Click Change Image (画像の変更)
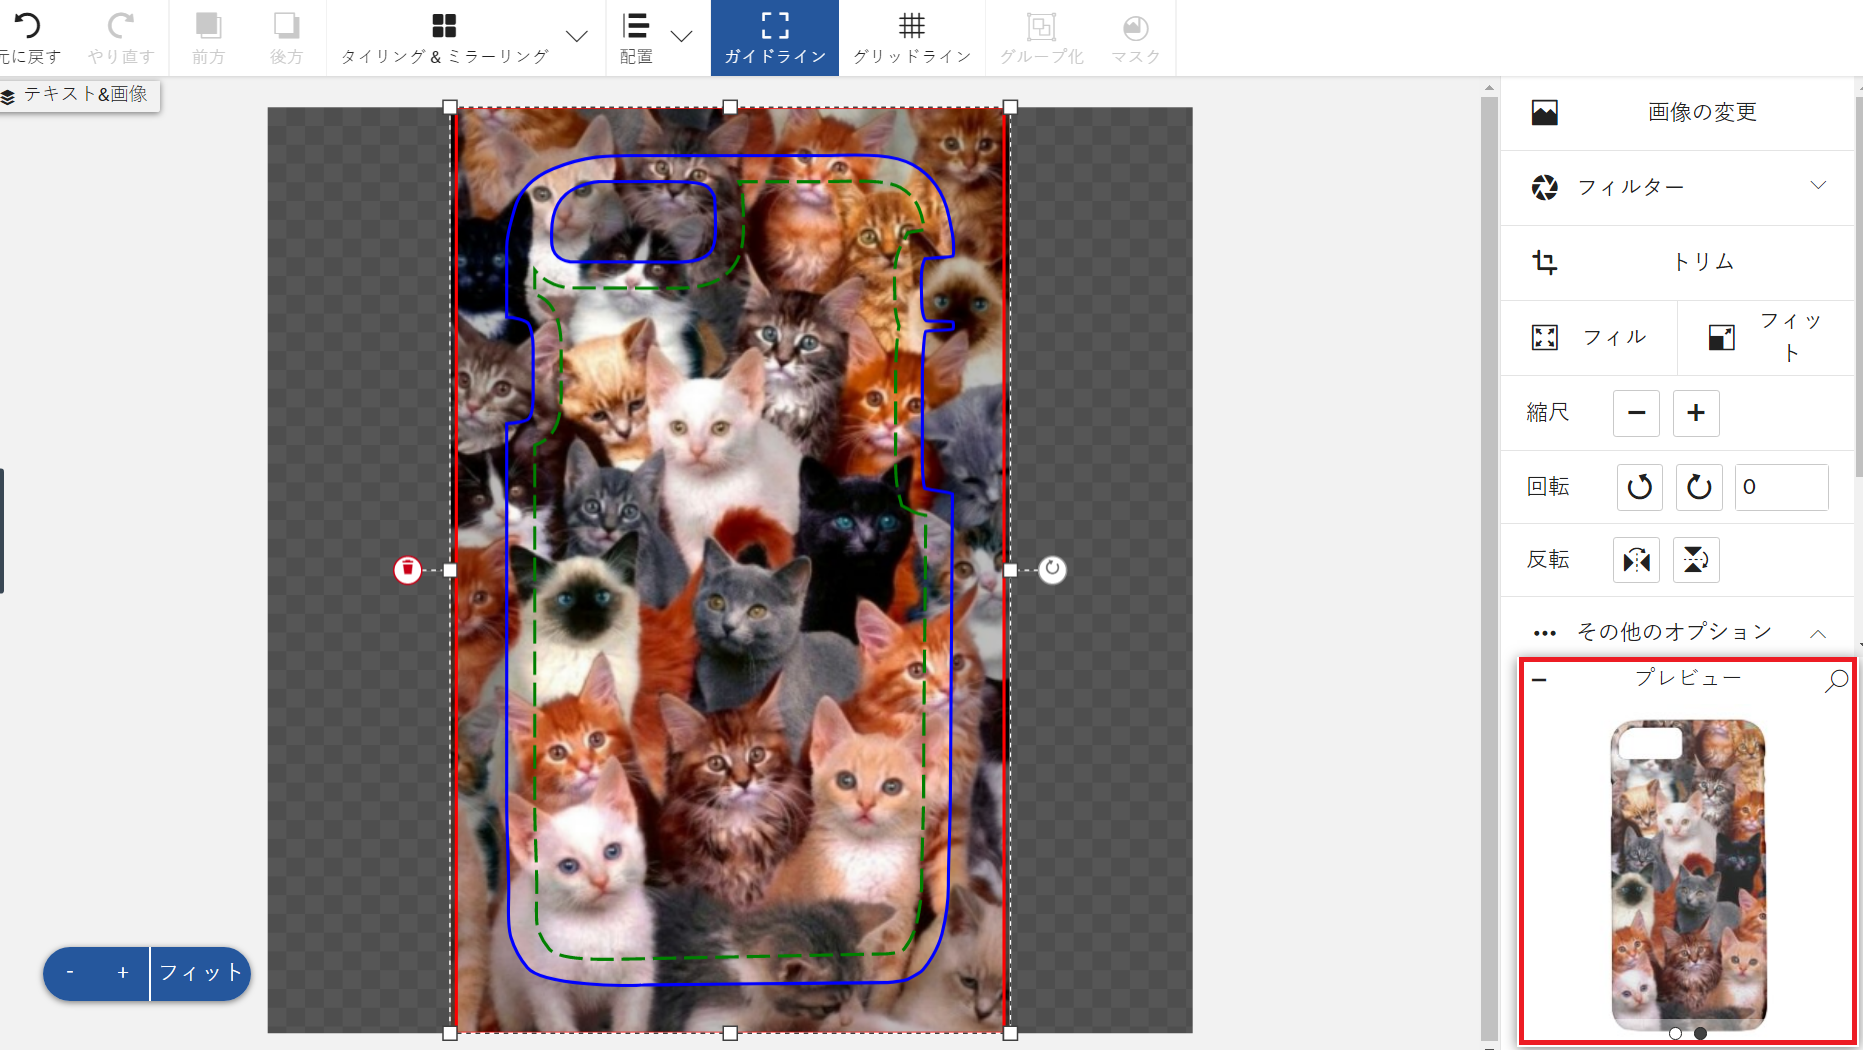Viewport: 1863px width, 1050px height. point(1678,113)
